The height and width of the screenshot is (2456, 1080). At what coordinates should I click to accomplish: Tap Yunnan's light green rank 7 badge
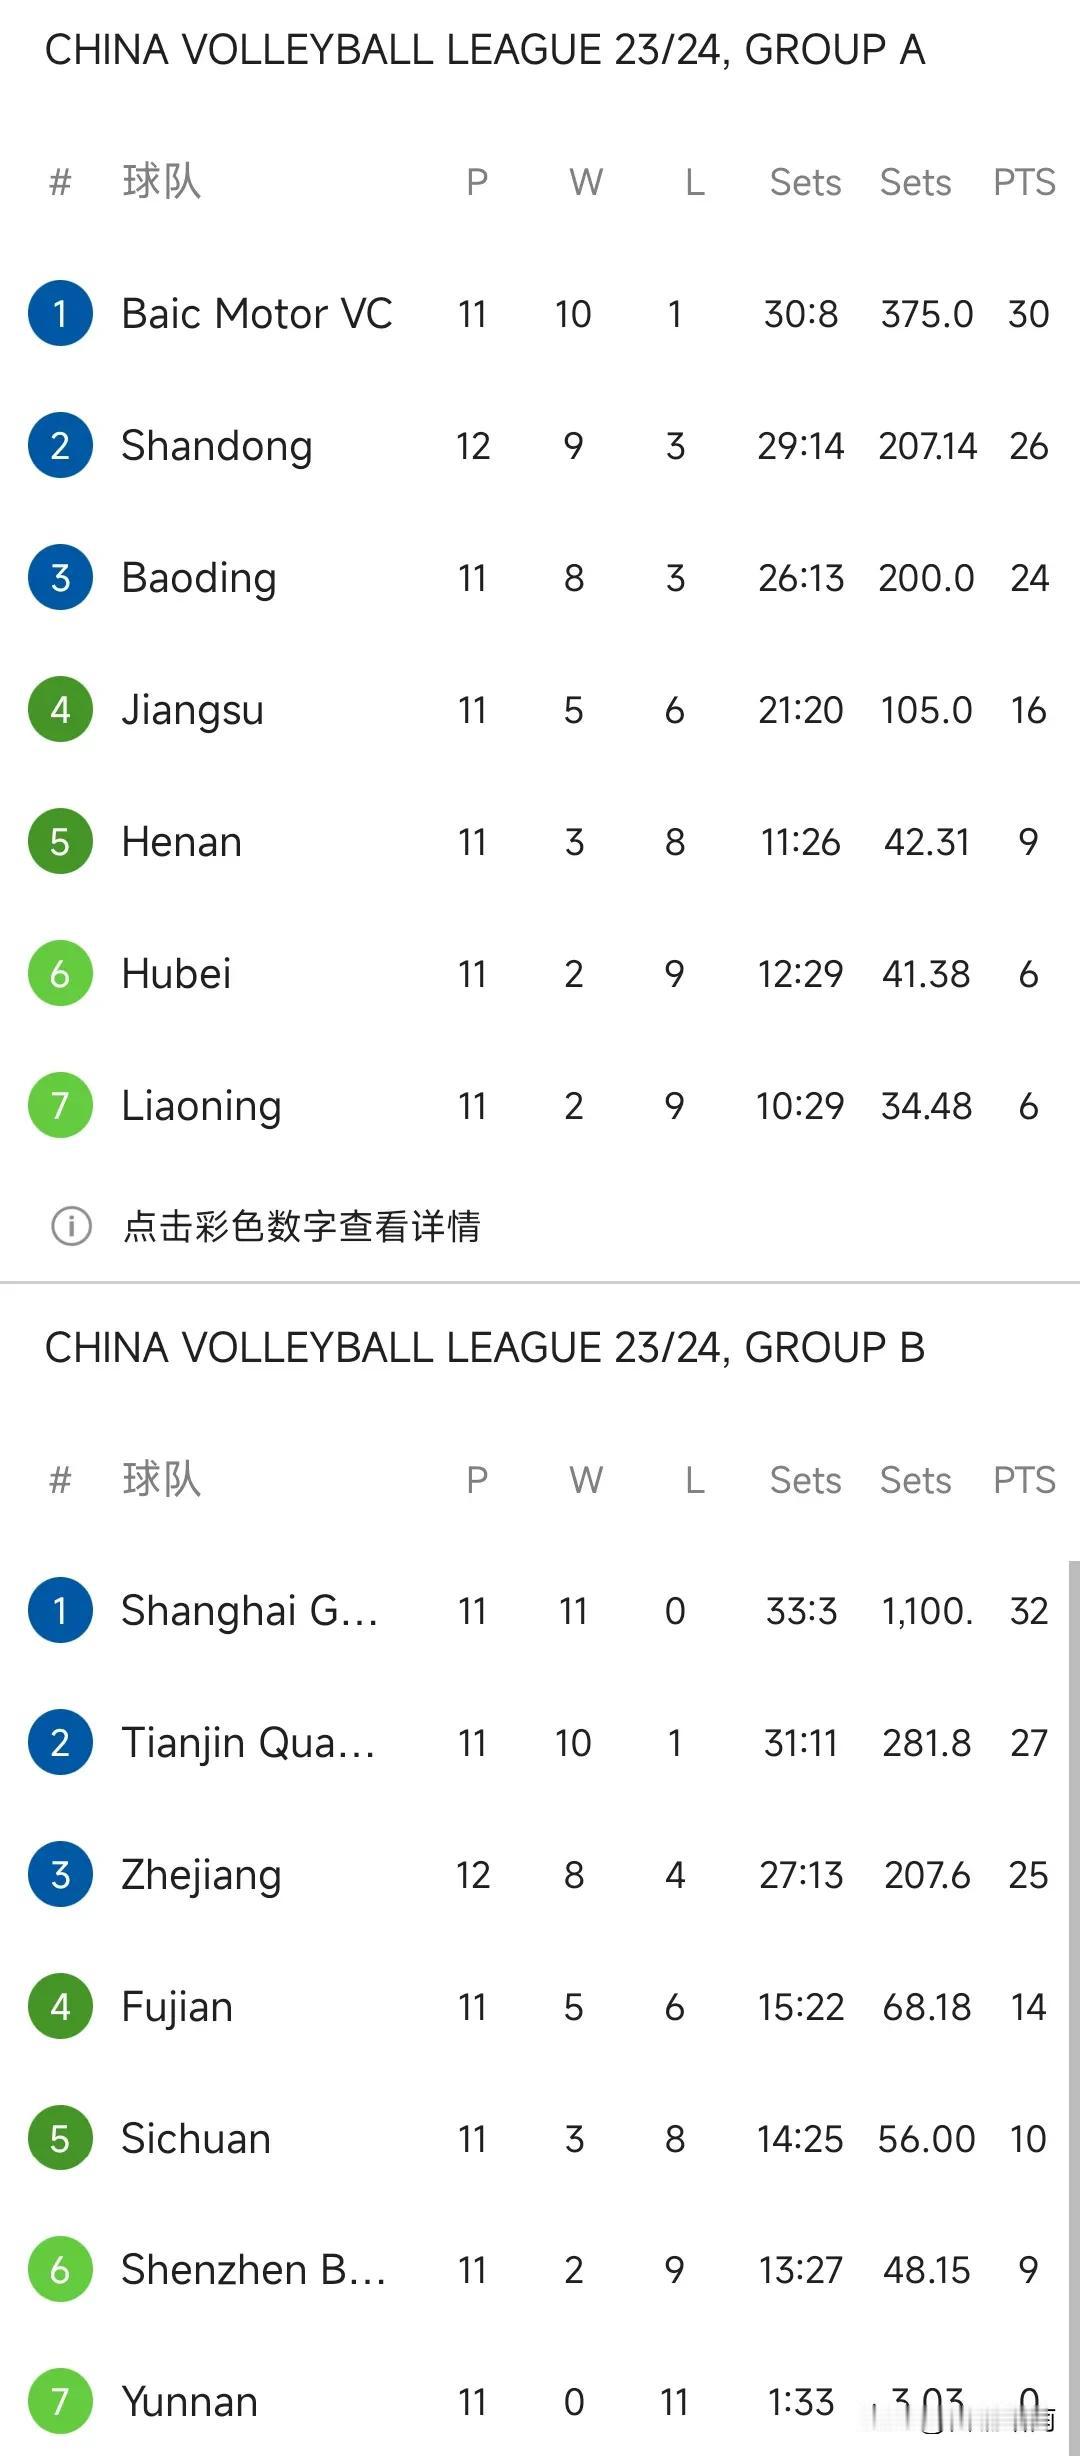click(60, 2402)
